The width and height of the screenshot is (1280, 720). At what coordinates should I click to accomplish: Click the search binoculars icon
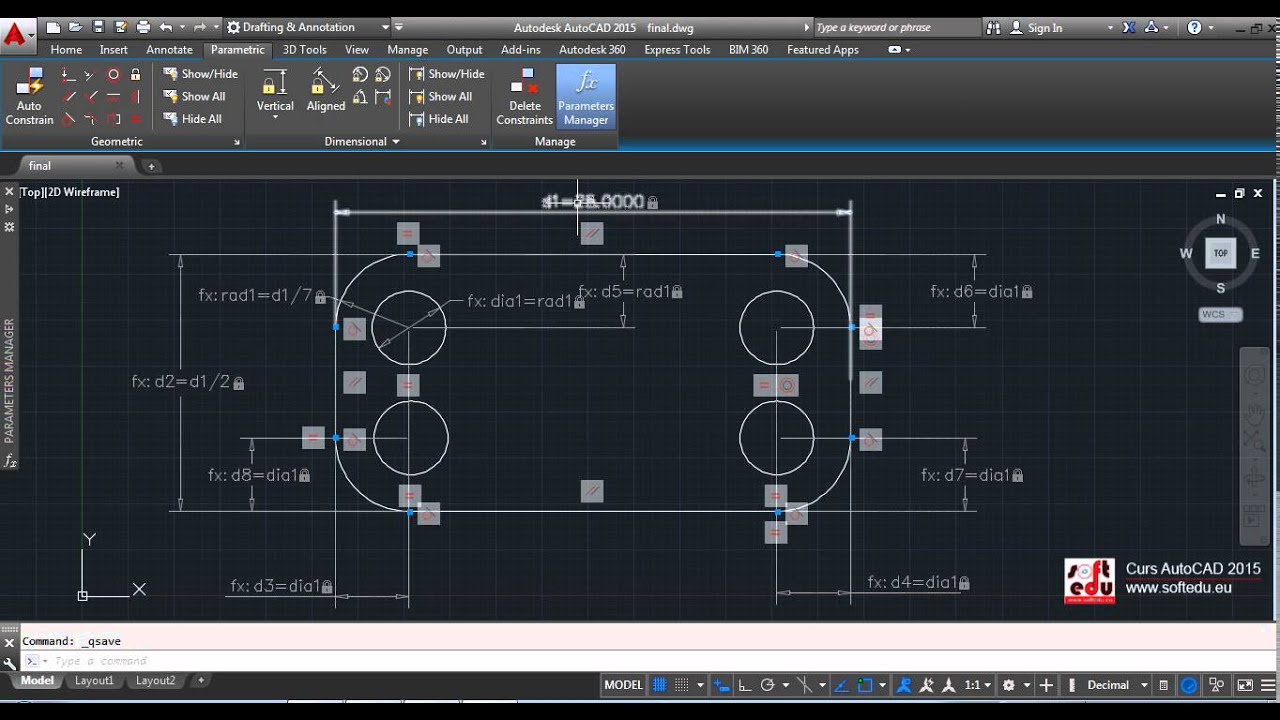(x=993, y=28)
